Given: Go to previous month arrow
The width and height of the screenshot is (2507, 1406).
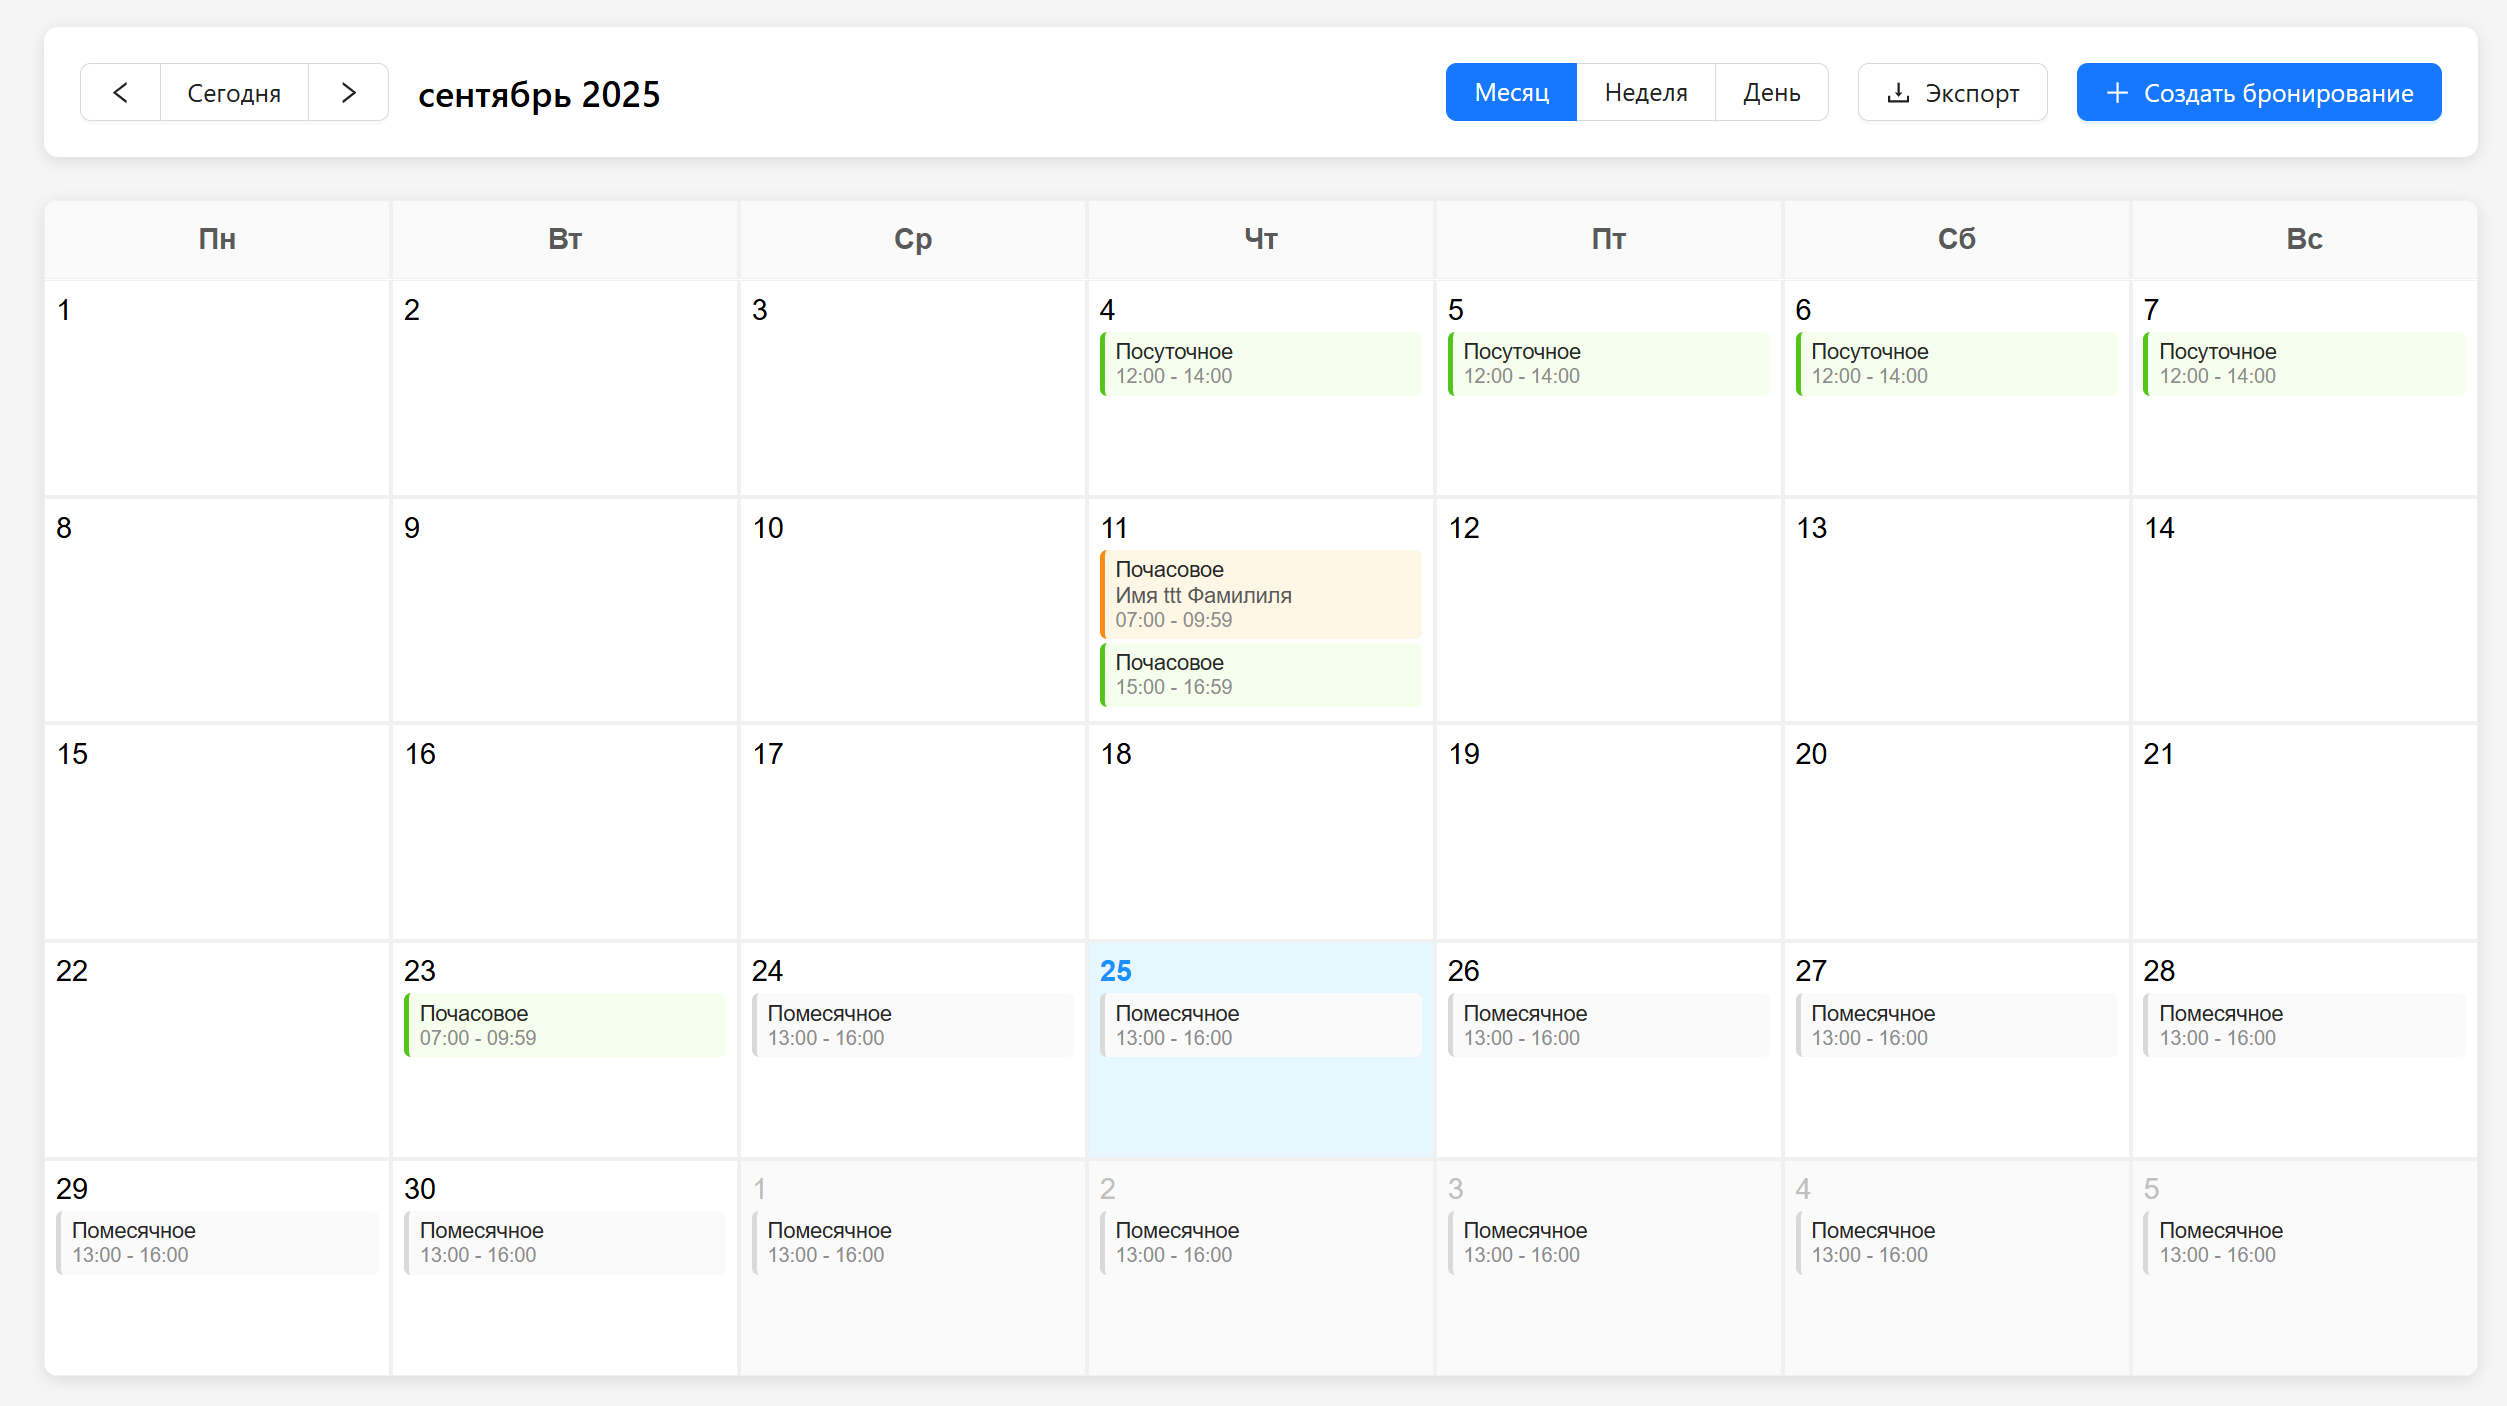Looking at the screenshot, I should 121,93.
